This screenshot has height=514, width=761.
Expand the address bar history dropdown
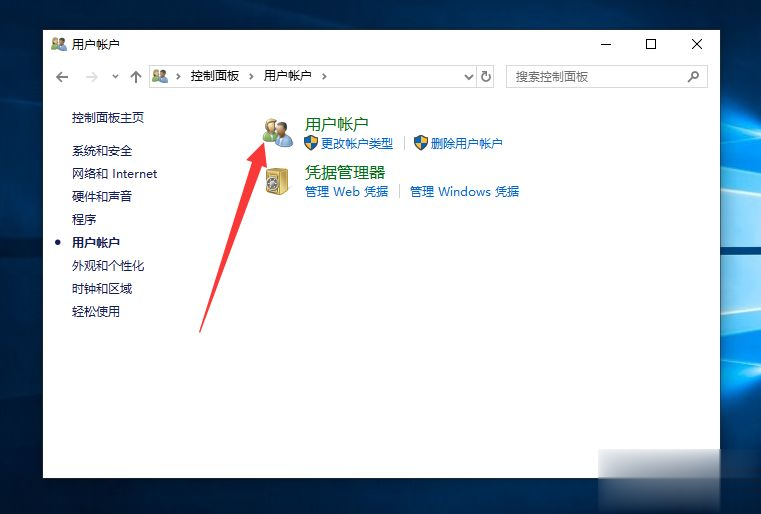tap(468, 77)
